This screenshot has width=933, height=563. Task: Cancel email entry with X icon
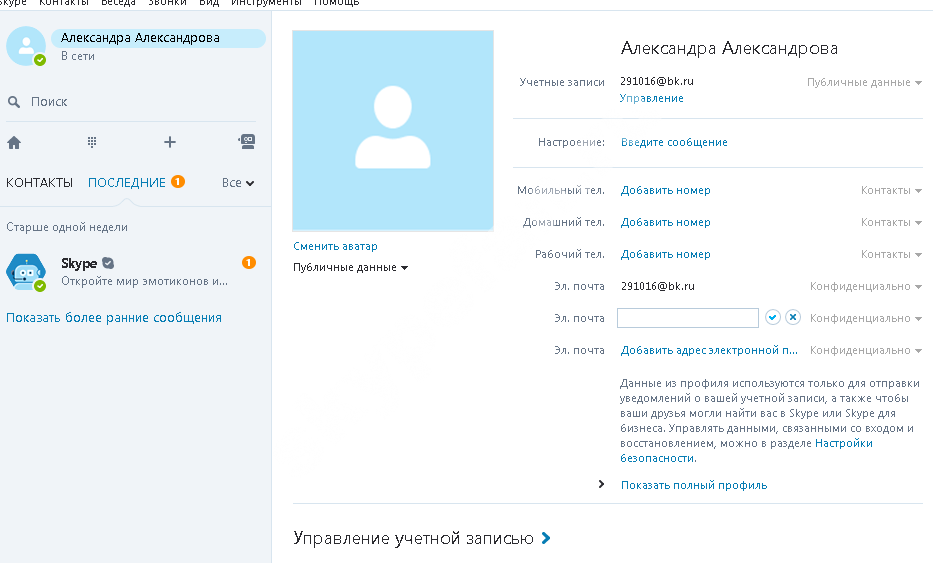(793, 317)
